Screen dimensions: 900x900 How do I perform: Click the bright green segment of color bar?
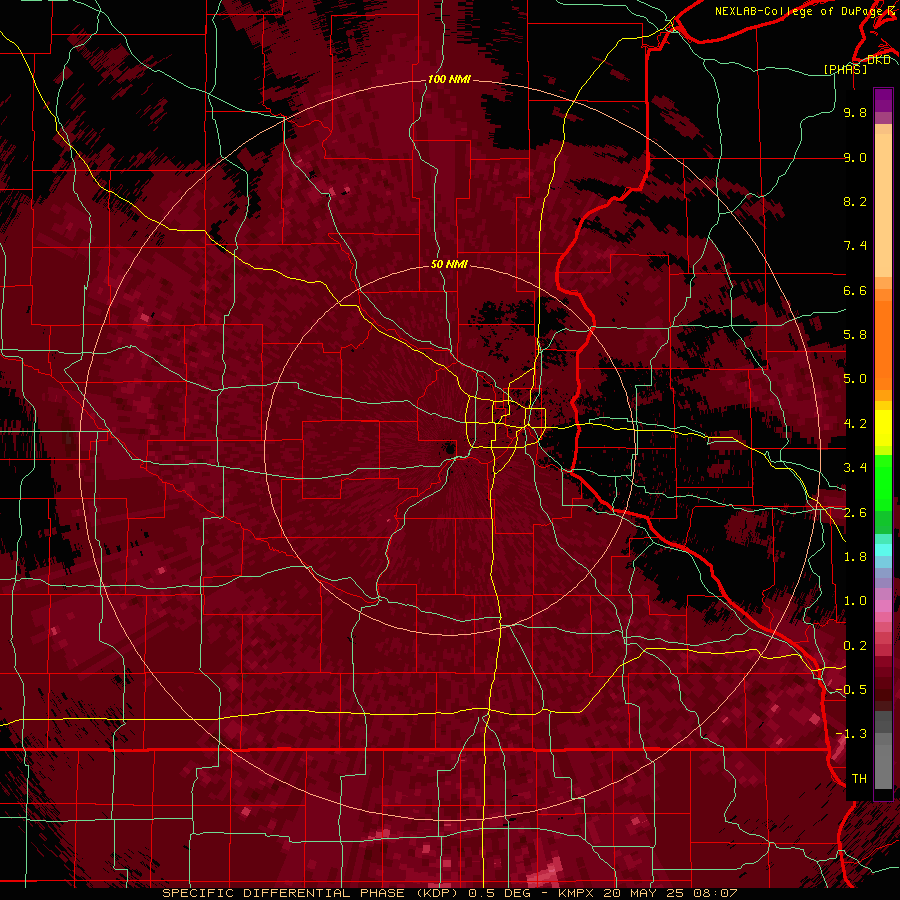pyautogui.click(x=883, y=482)
